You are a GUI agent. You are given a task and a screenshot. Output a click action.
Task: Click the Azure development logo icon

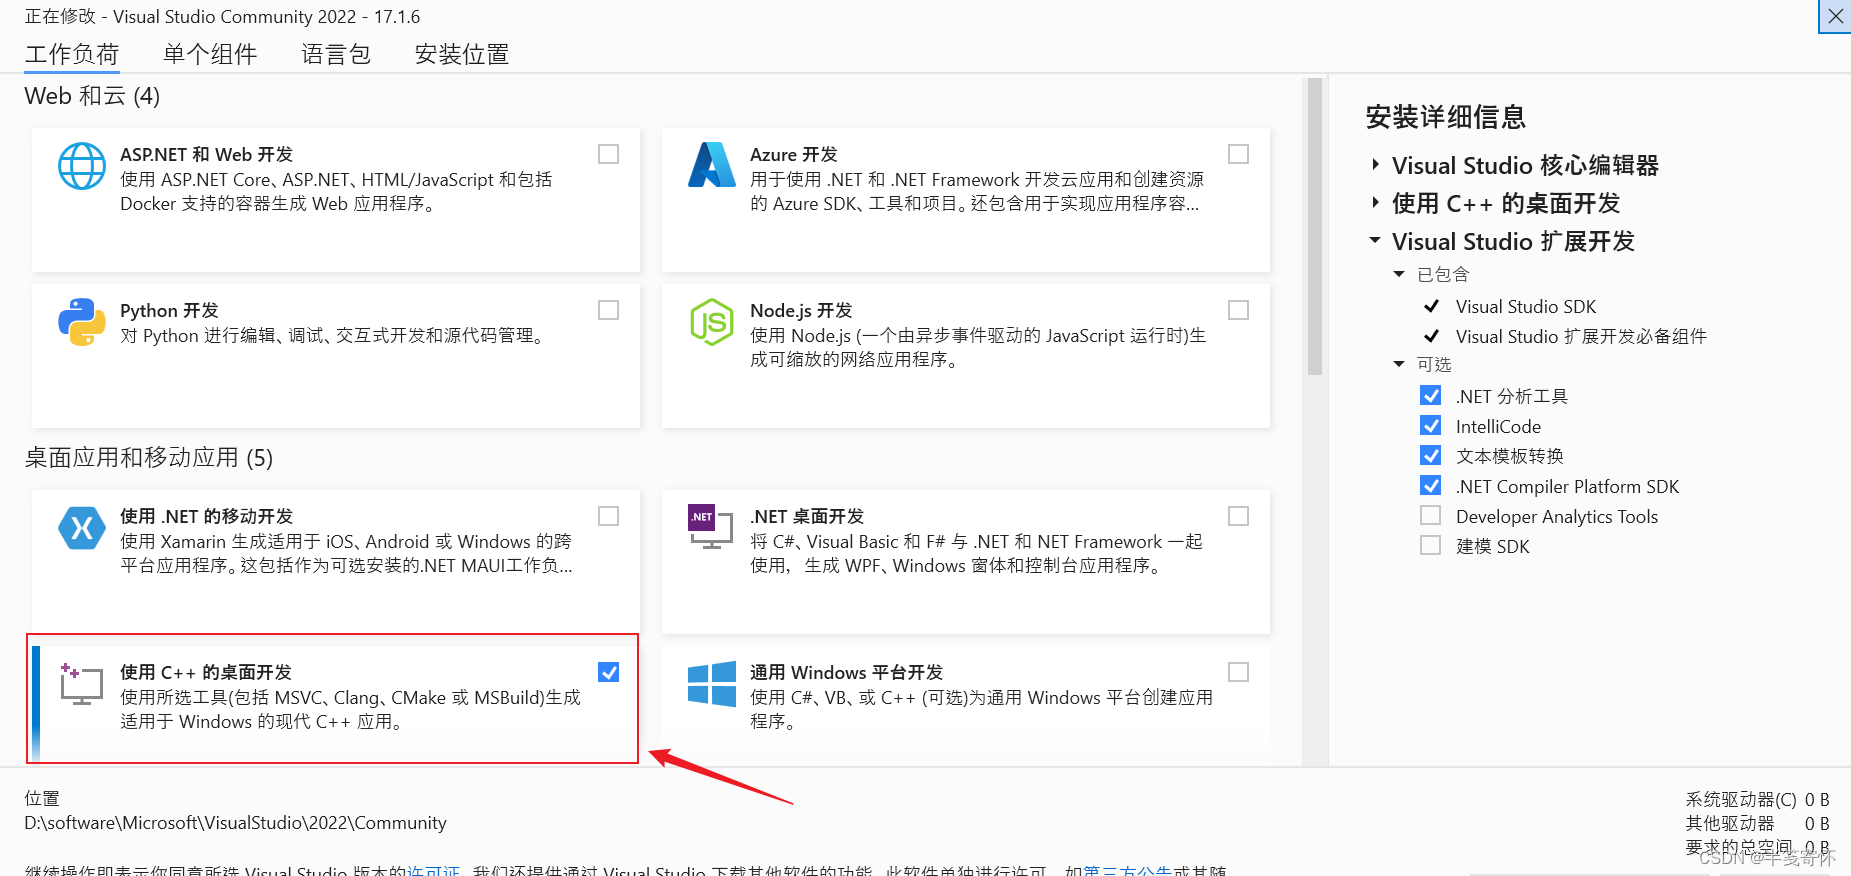[712, 165]
